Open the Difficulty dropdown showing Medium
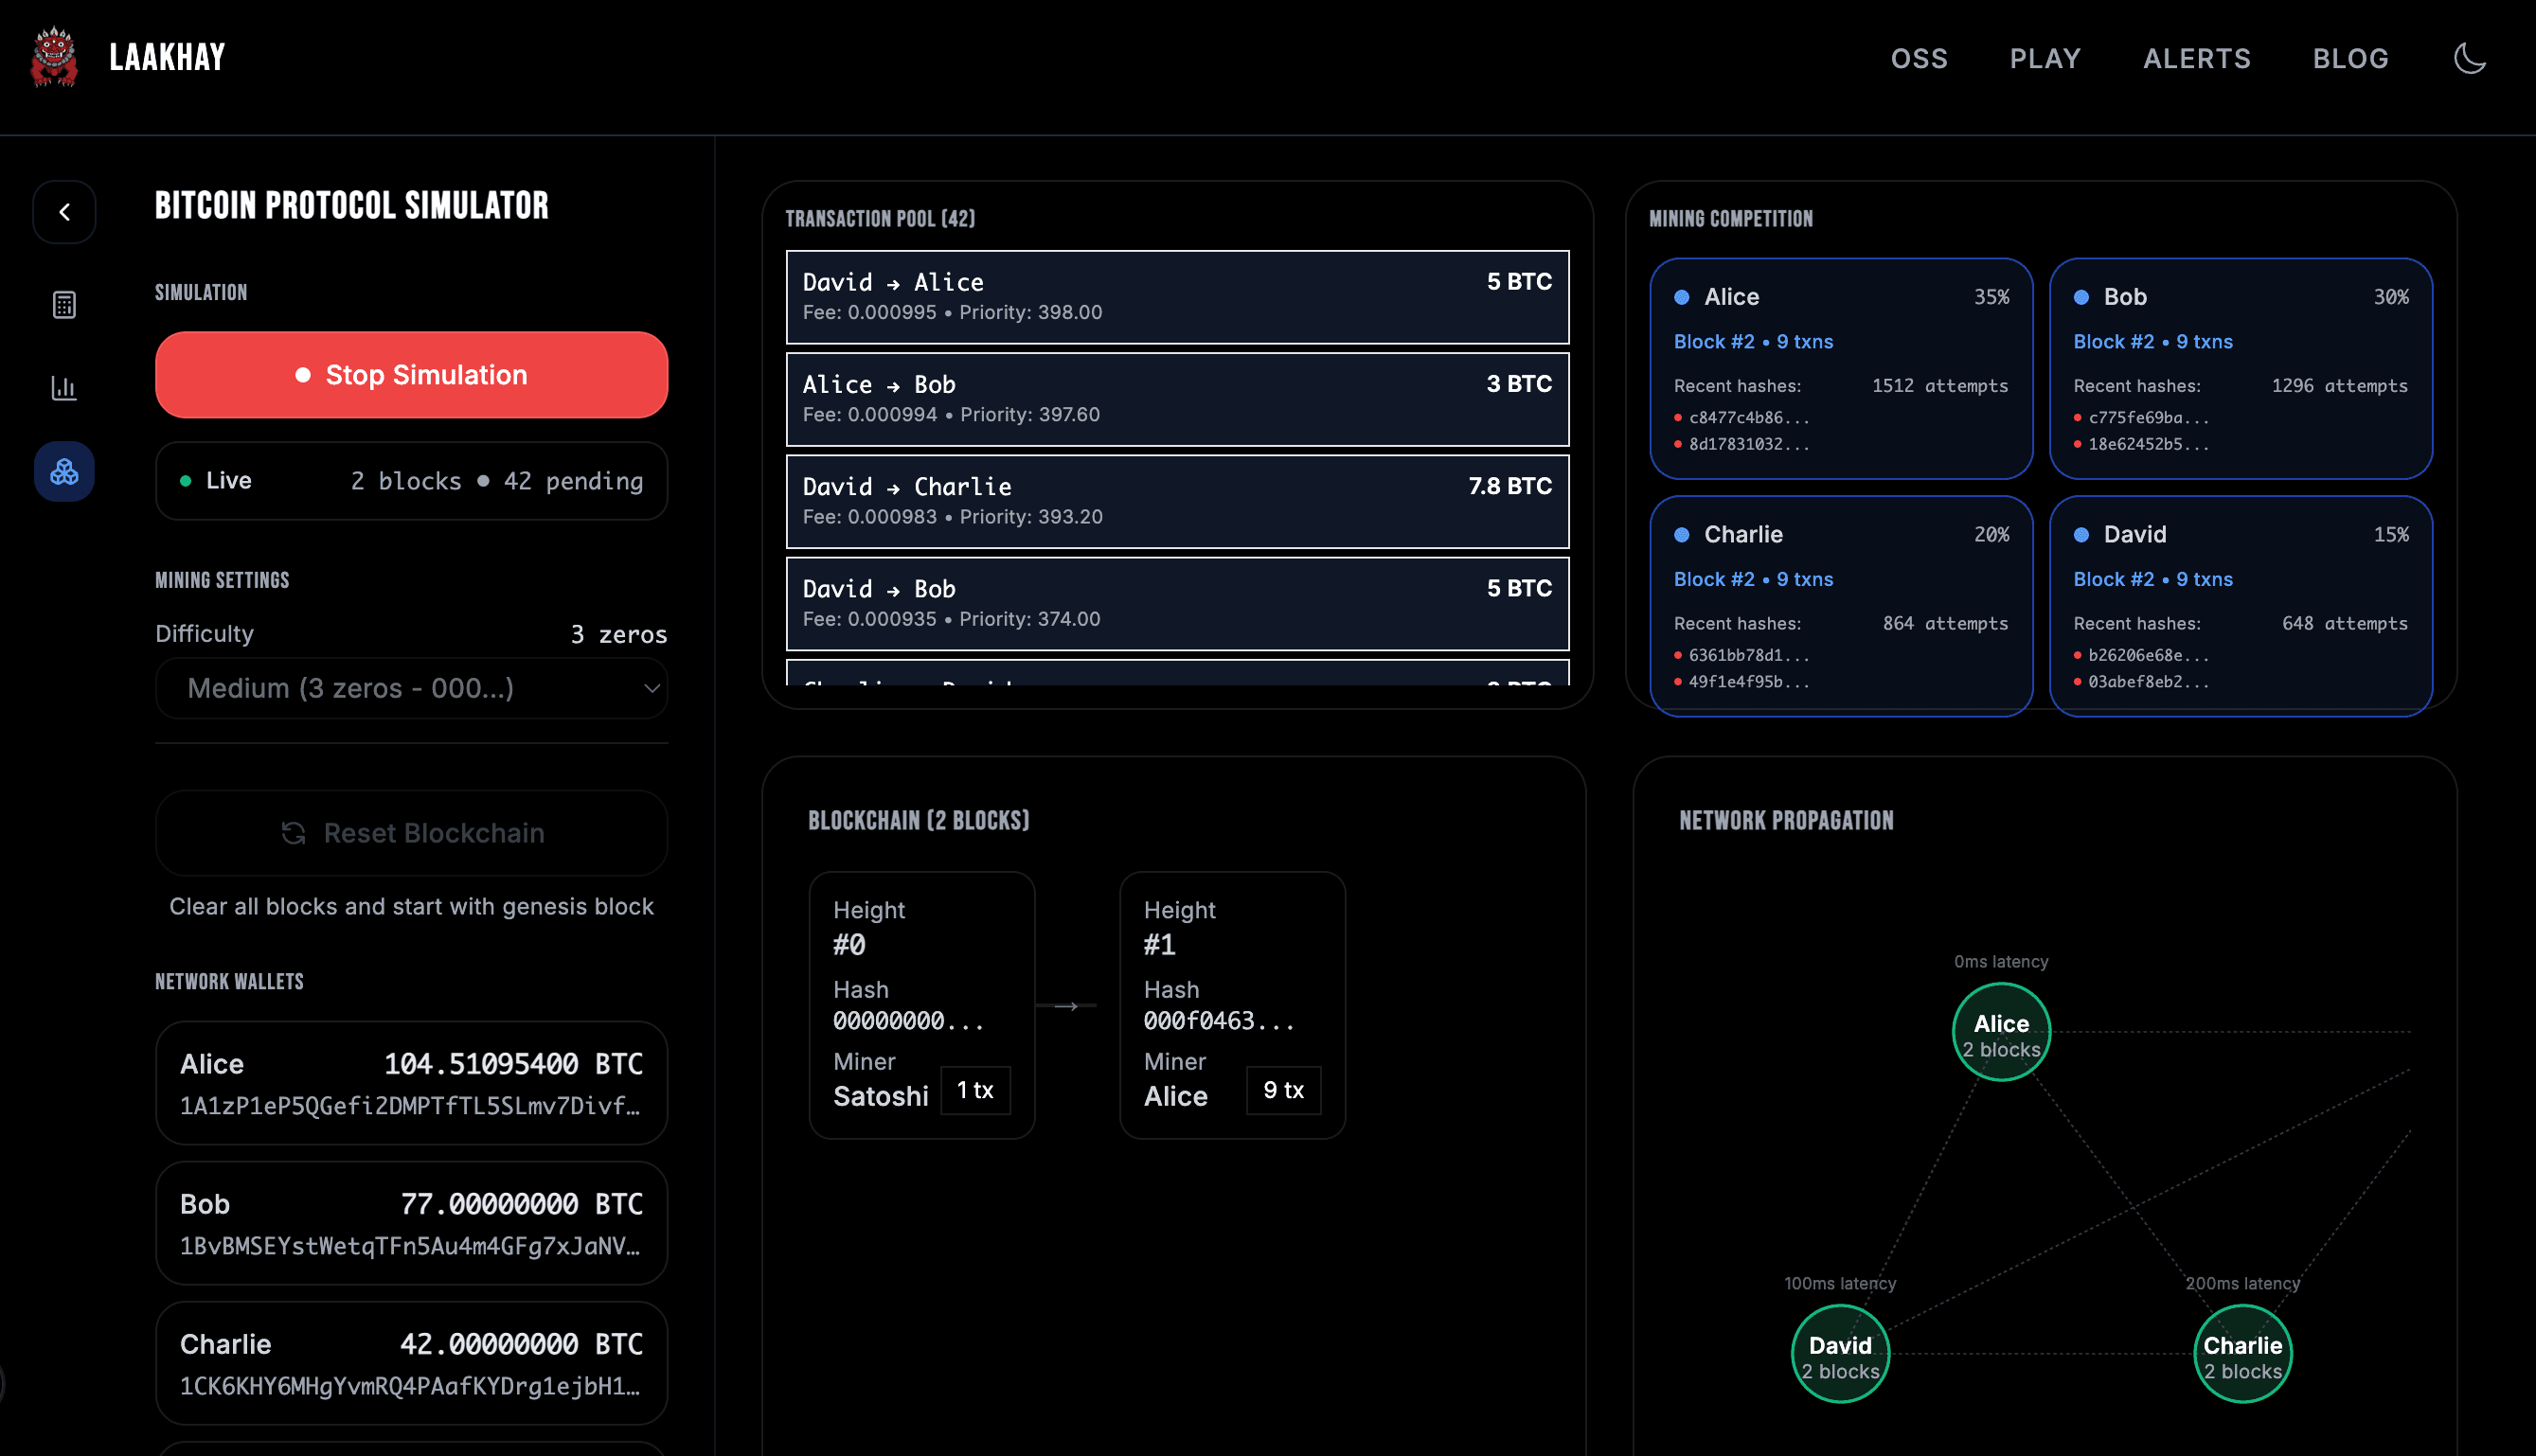 click(x=411, y=688)
